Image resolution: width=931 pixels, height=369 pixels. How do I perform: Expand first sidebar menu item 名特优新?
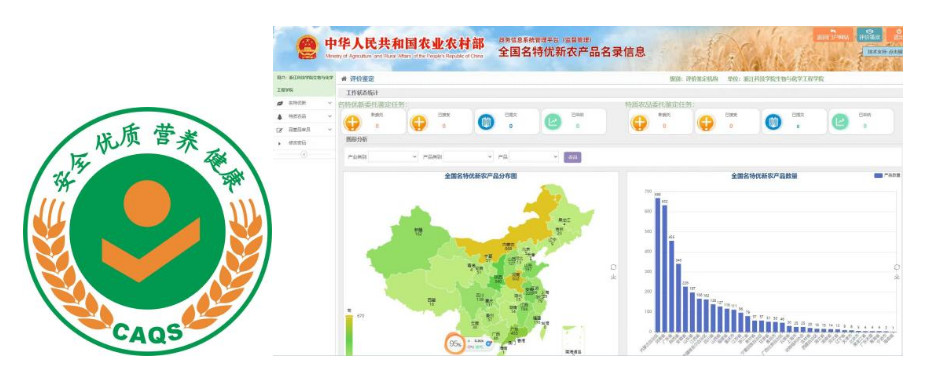[305, 103]
